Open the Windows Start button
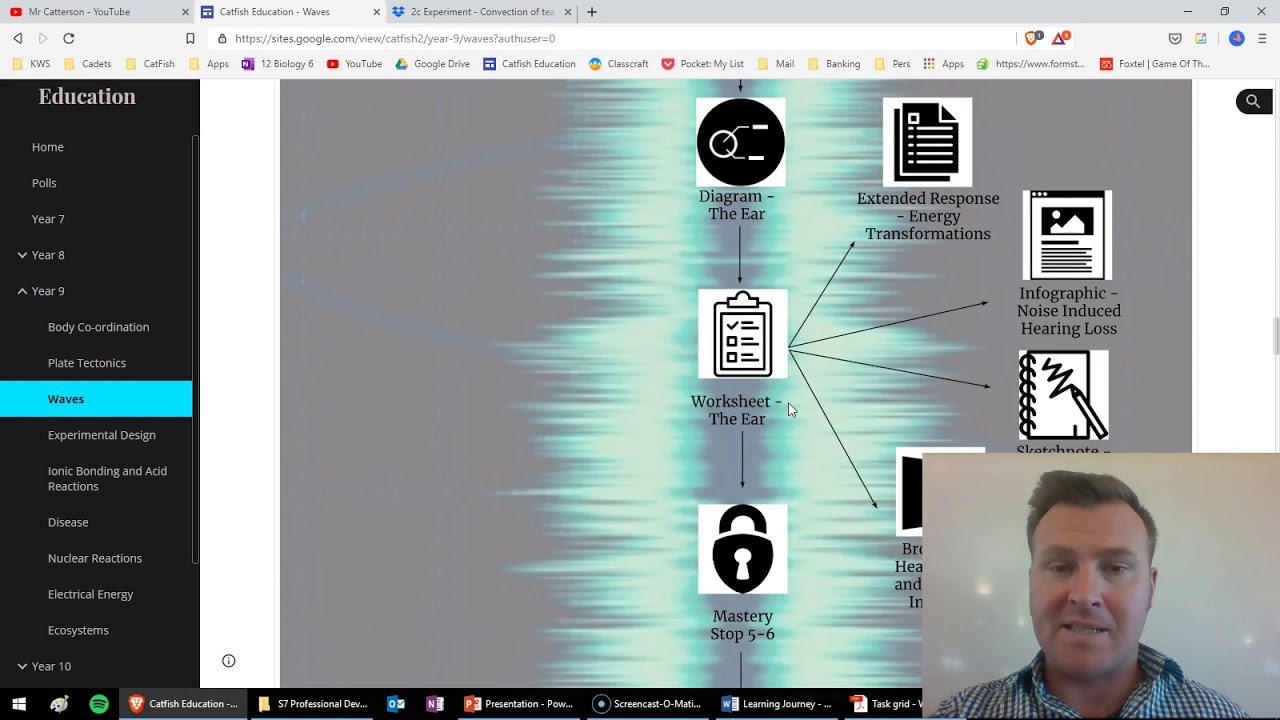Screen dimensions: 1280x720 click(18, 704)
